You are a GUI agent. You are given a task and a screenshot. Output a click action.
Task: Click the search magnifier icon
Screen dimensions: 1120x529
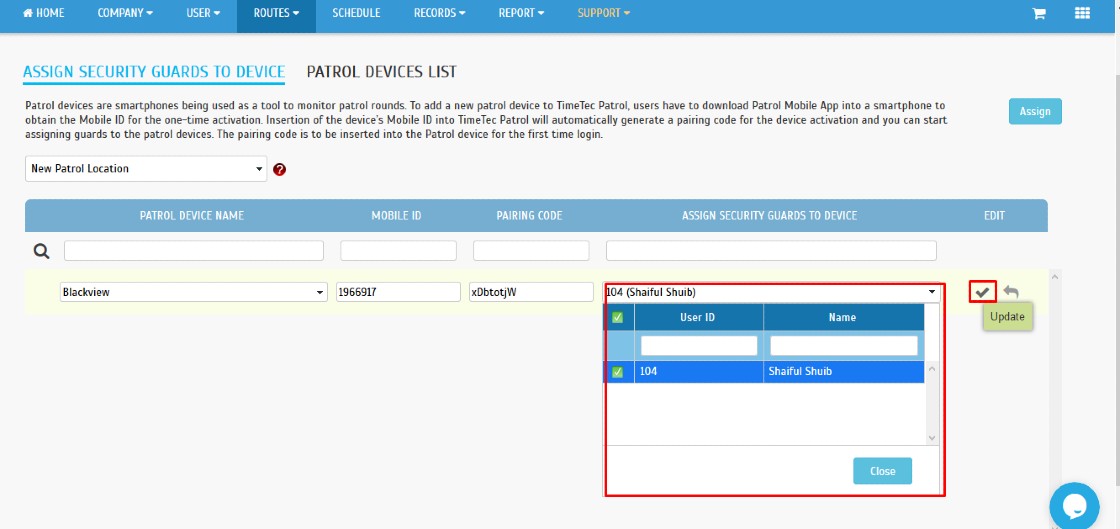(x=42, y=251)
